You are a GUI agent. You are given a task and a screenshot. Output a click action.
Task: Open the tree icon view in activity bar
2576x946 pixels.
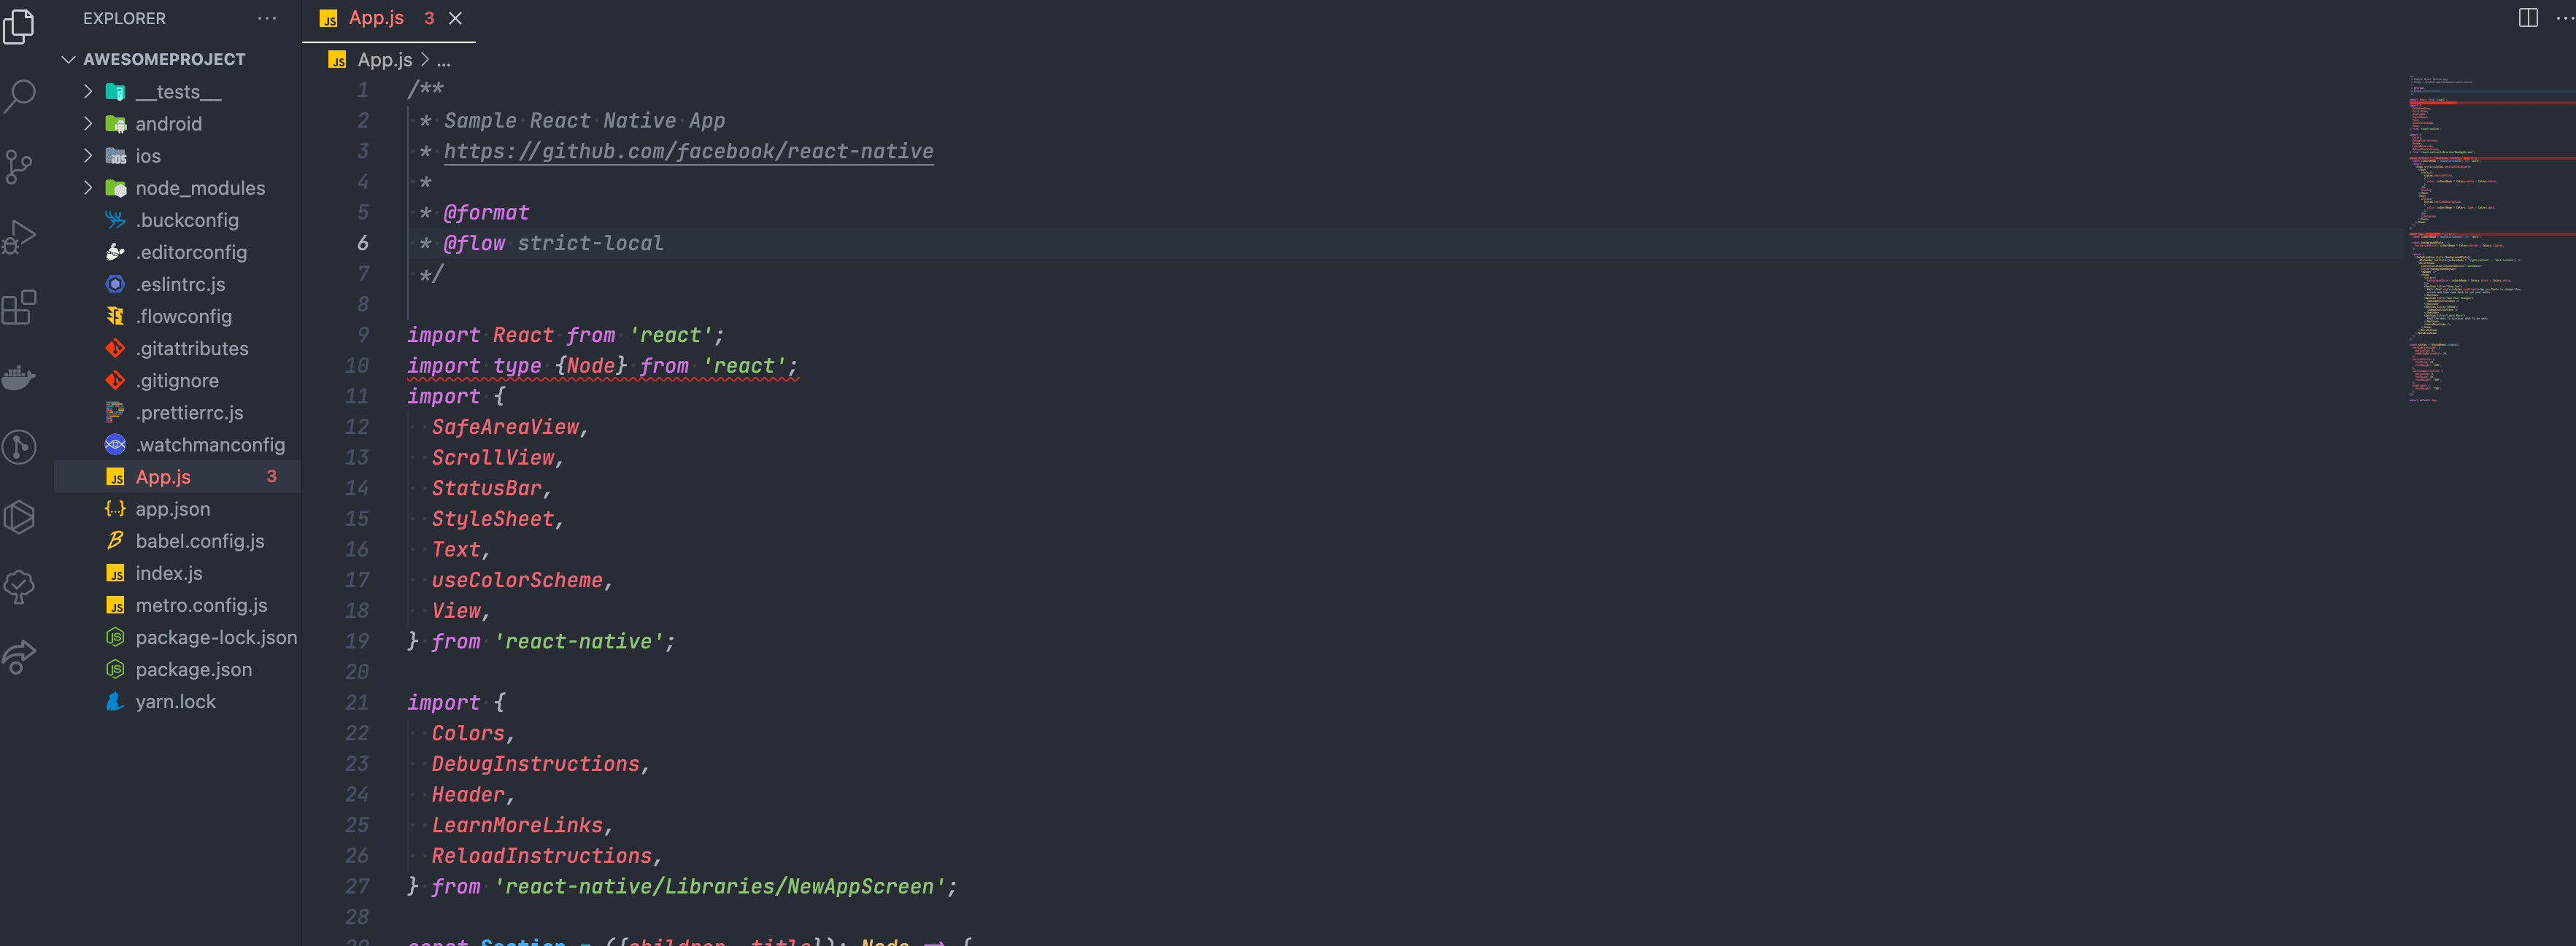19,587
